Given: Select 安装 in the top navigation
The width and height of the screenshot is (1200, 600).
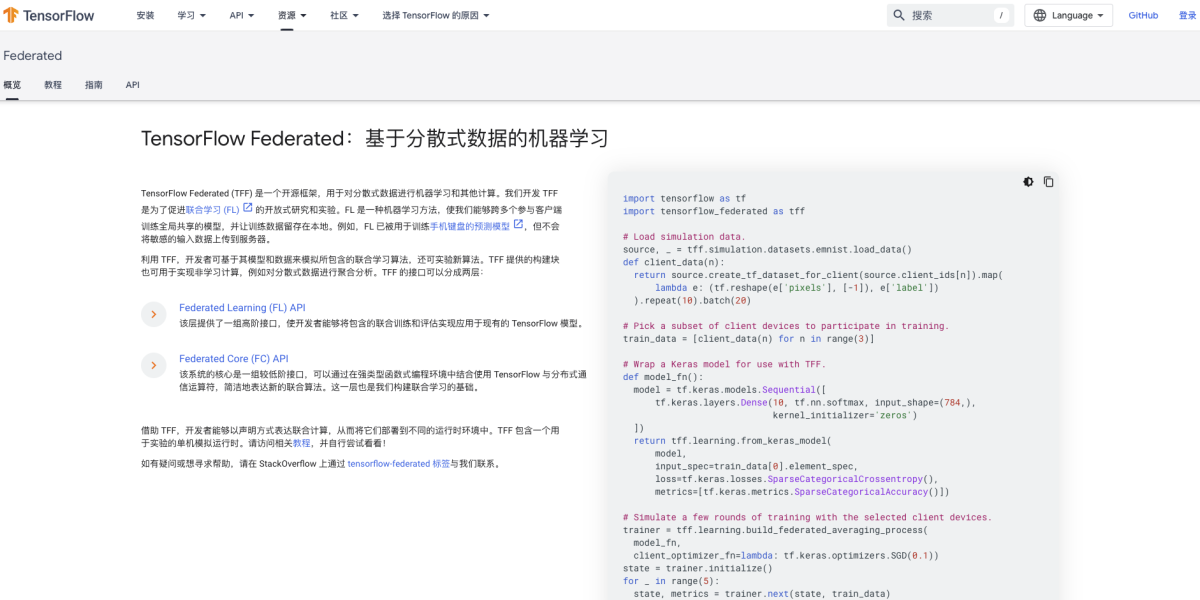Looking at the screenshot, I should [145, 15].
